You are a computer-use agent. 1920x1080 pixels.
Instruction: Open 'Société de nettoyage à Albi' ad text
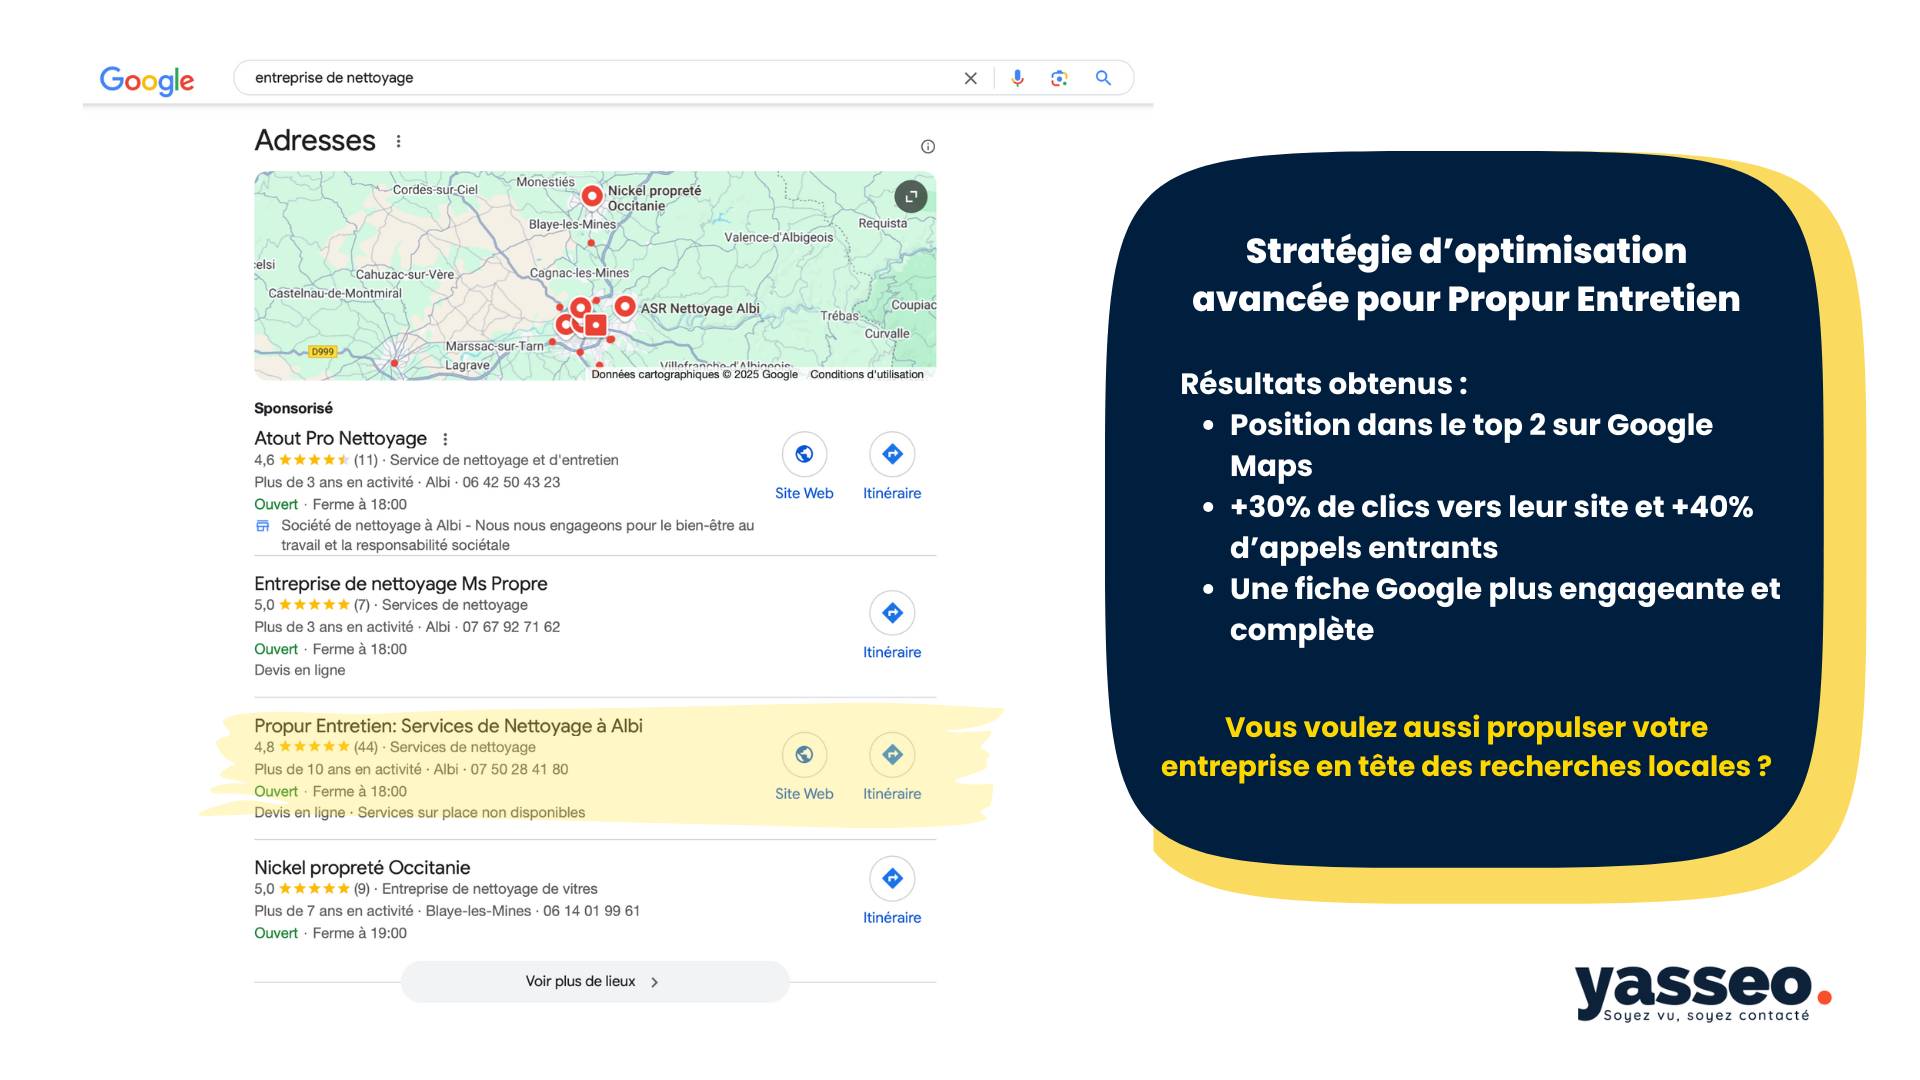[517, 535]
